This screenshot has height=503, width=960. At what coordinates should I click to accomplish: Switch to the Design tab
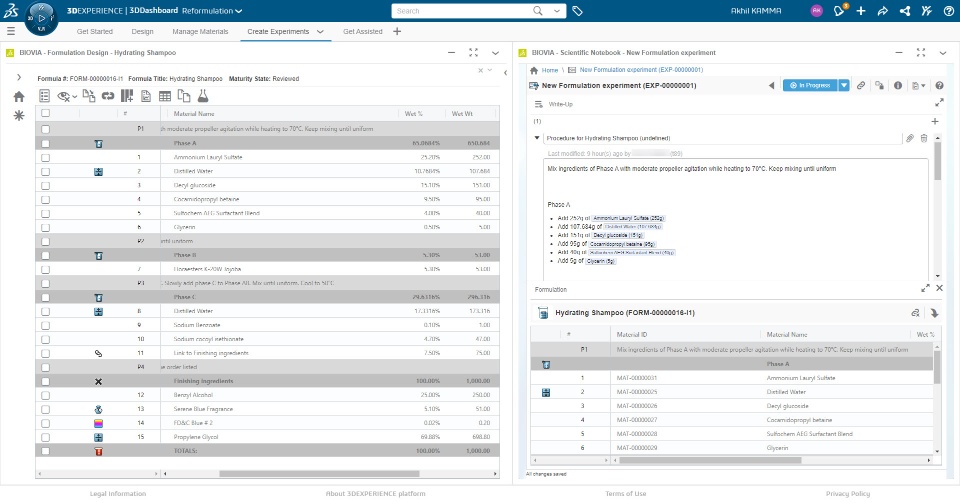[142, 31]
